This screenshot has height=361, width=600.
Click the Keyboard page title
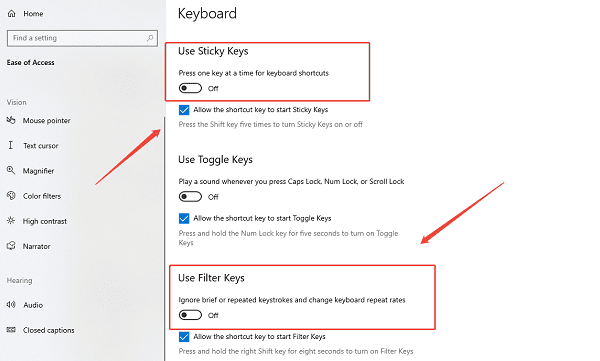207,14
